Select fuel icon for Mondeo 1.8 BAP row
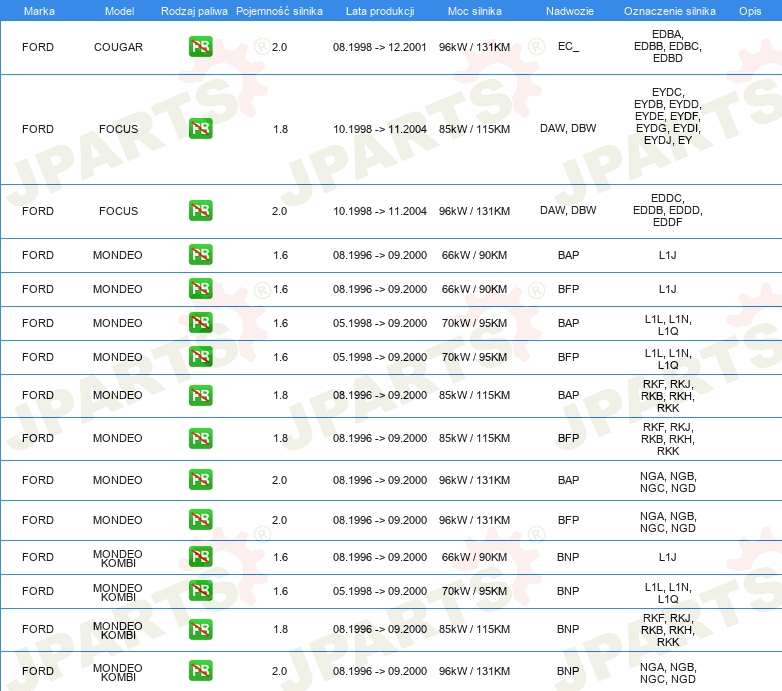The height and width of the screenshot is (691, 782). [x=200, y=395]
